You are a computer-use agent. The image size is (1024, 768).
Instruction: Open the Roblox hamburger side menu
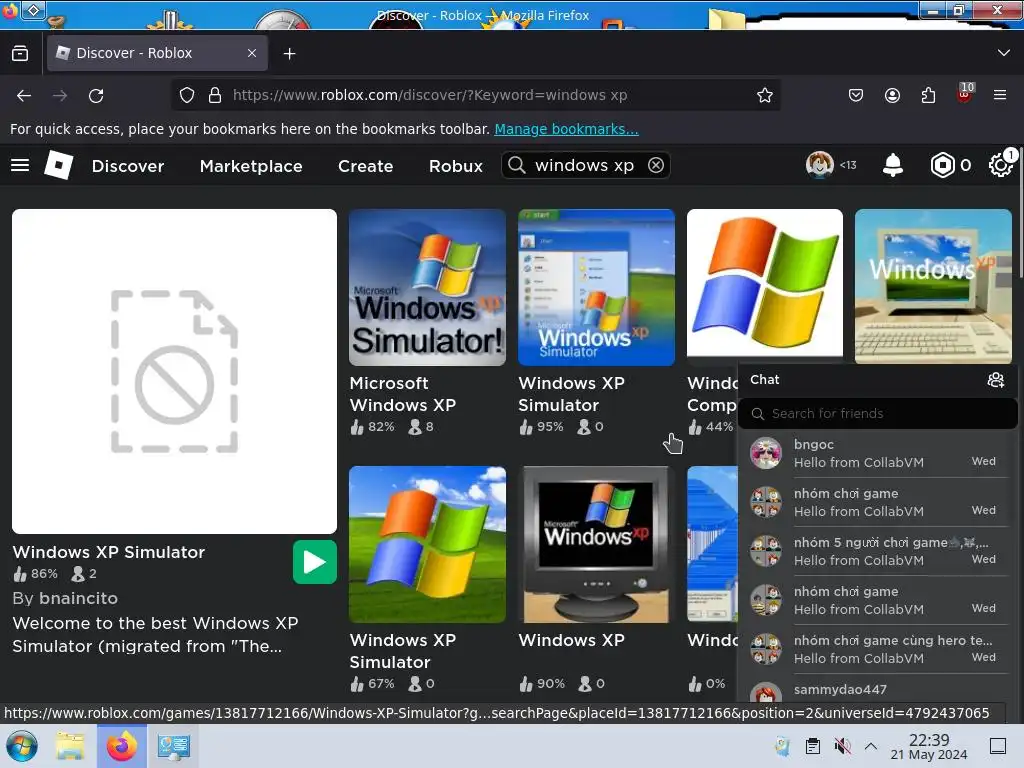click(x=20, y=165)
